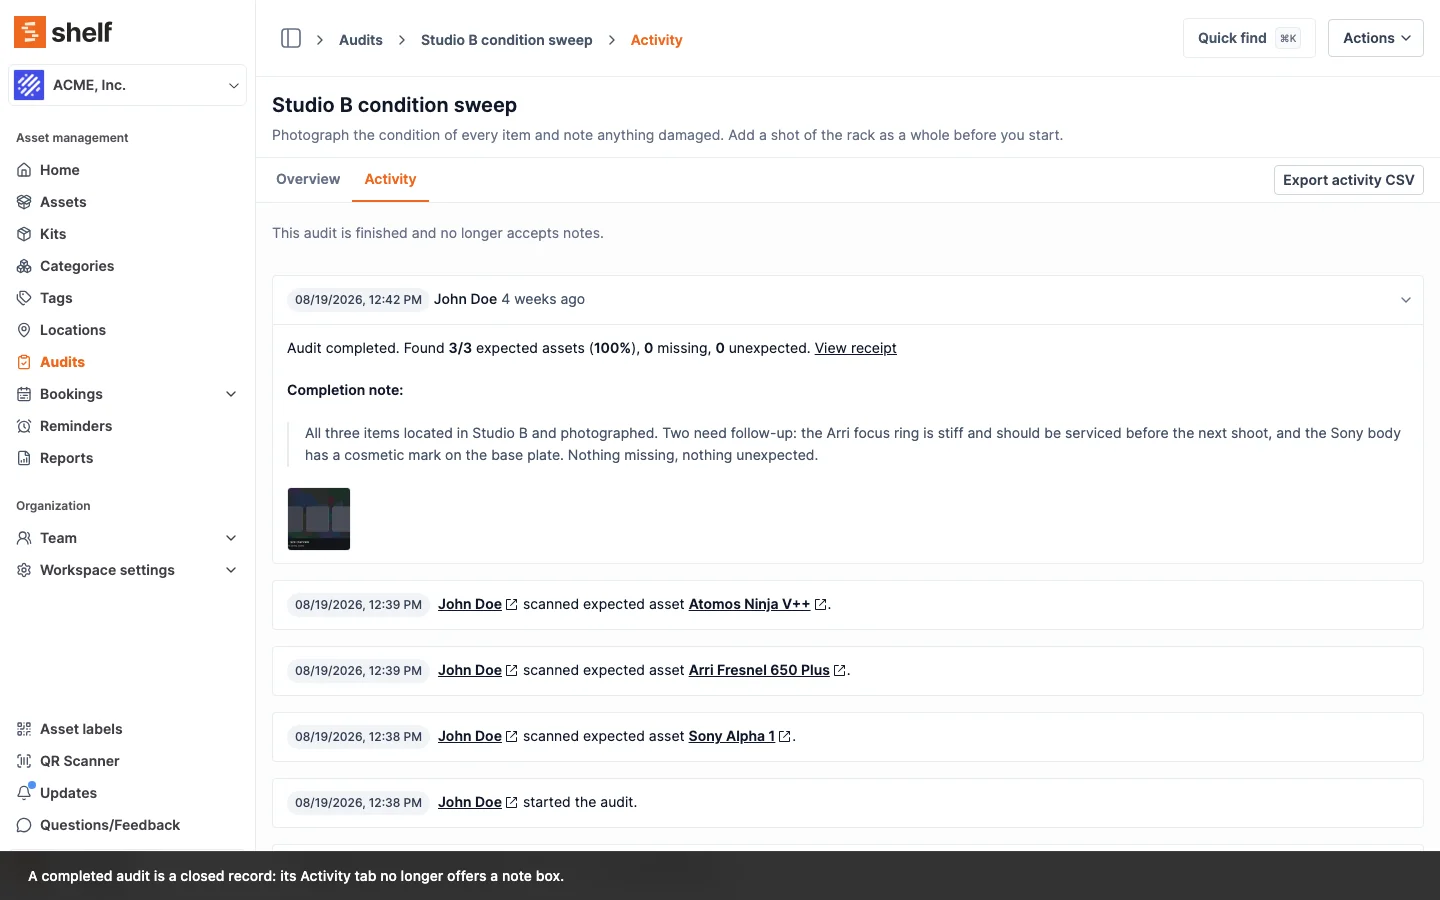Click the Reminders alarm icon
The height and width of the screenshot is (900, 1440).
point(24,426)
